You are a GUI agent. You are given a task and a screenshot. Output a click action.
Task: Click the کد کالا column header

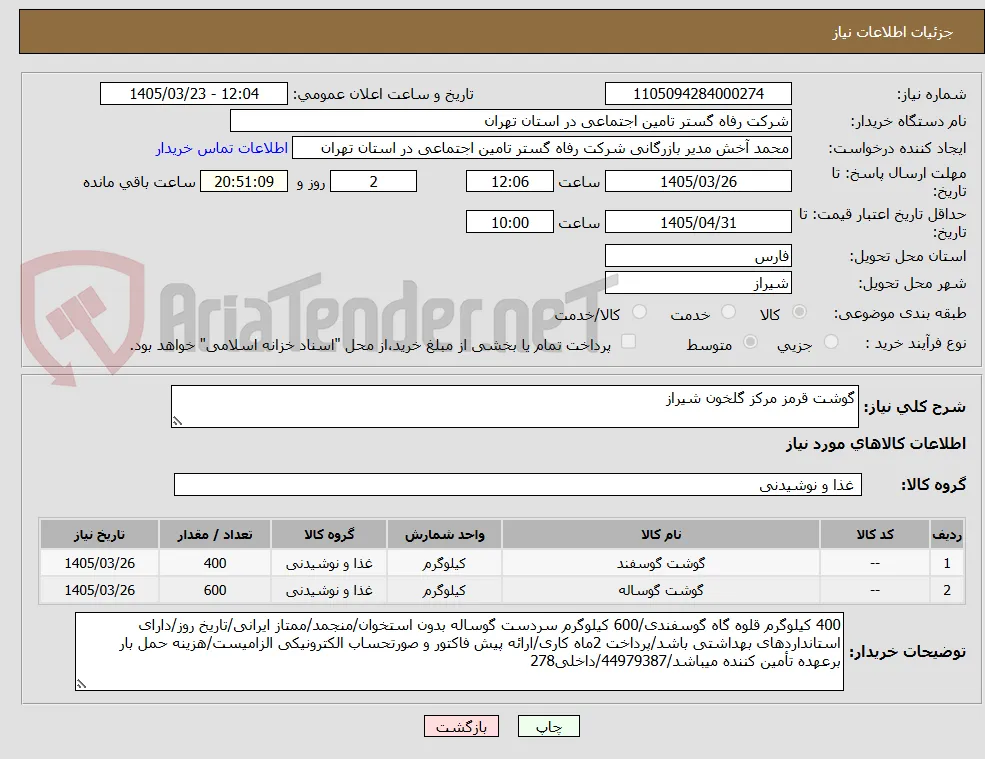[x=875, y=535]
